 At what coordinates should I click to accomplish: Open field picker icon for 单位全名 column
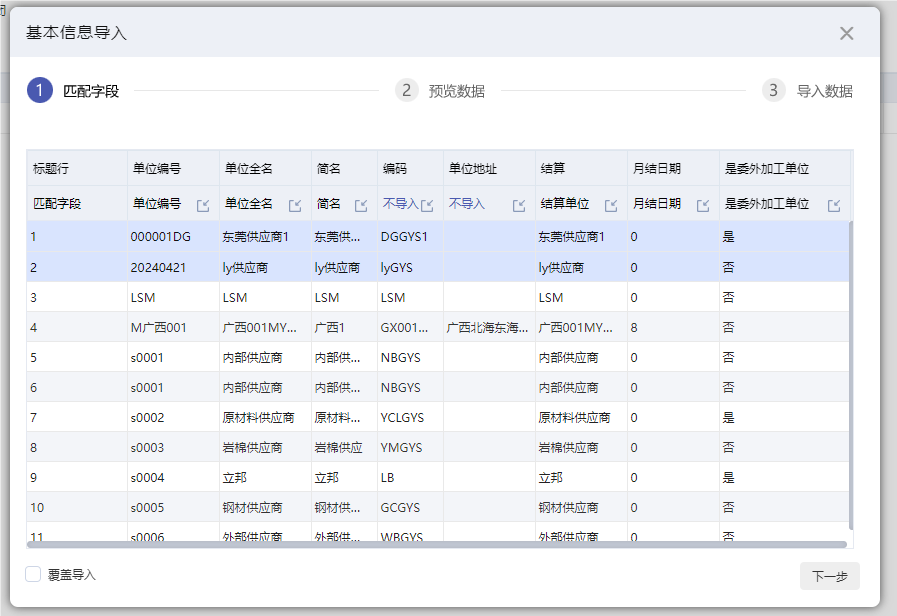pos(295,205)
